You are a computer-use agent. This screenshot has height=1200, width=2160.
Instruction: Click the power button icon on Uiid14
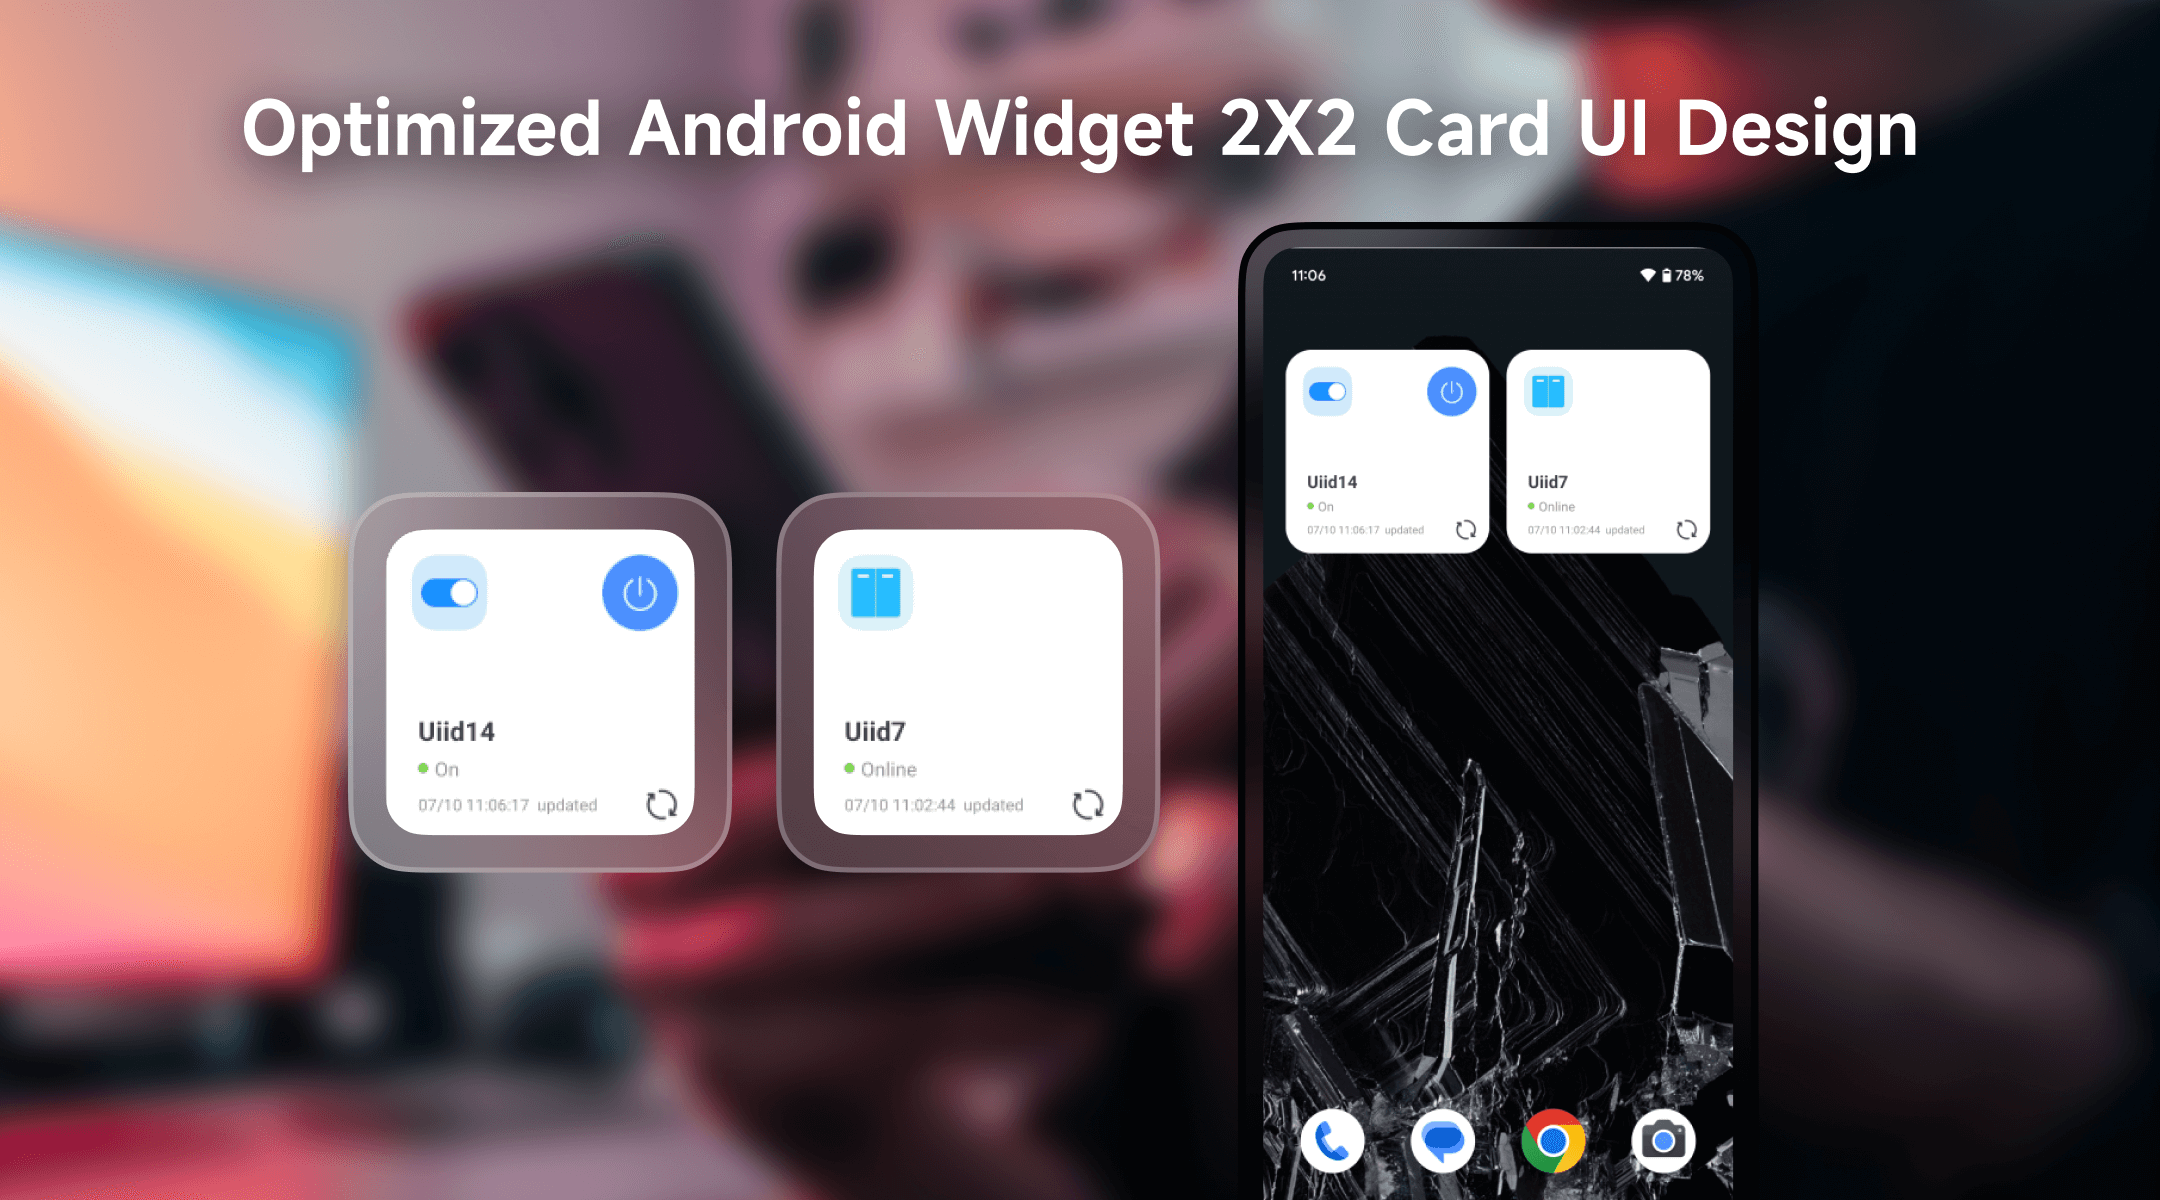pyautogui.click(x=638, y=594)
